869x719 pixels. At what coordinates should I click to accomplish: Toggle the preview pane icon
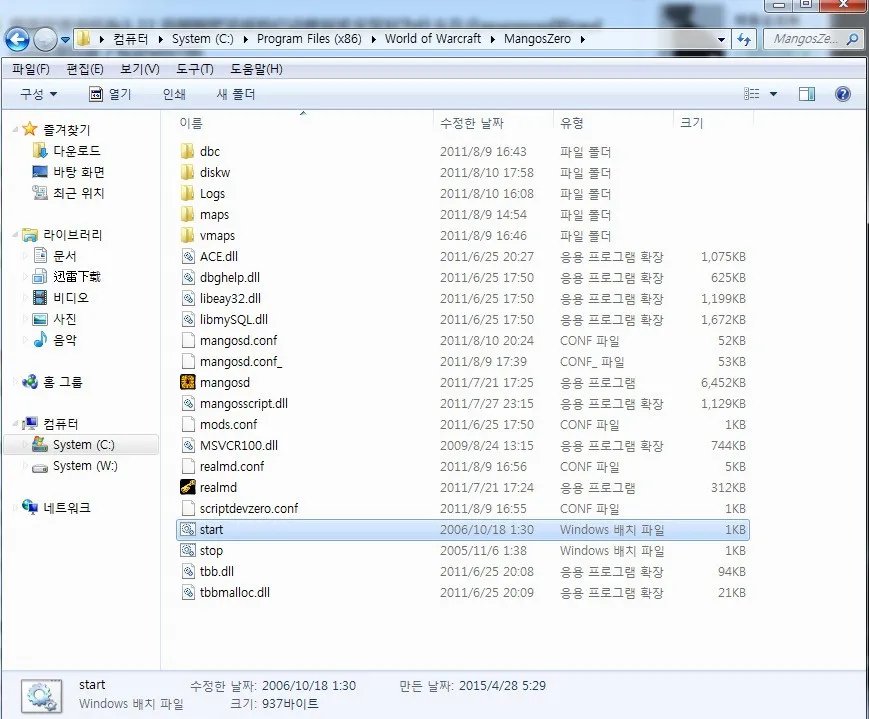pyautogui.click(x=807, y=94)
